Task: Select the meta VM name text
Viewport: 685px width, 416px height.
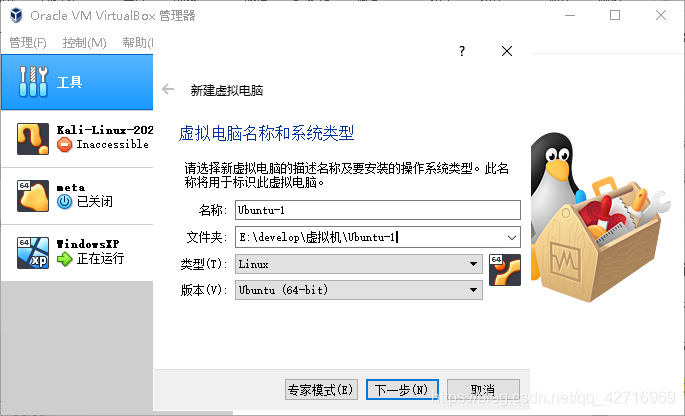Action: tap(71, 187)
